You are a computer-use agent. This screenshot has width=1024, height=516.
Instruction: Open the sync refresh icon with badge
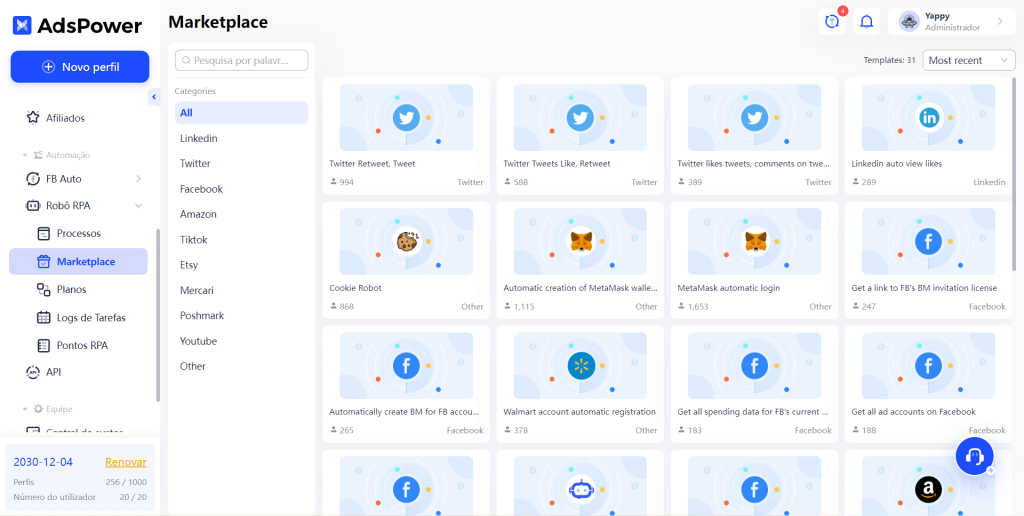pyautogui.click(x=831, y=21)
